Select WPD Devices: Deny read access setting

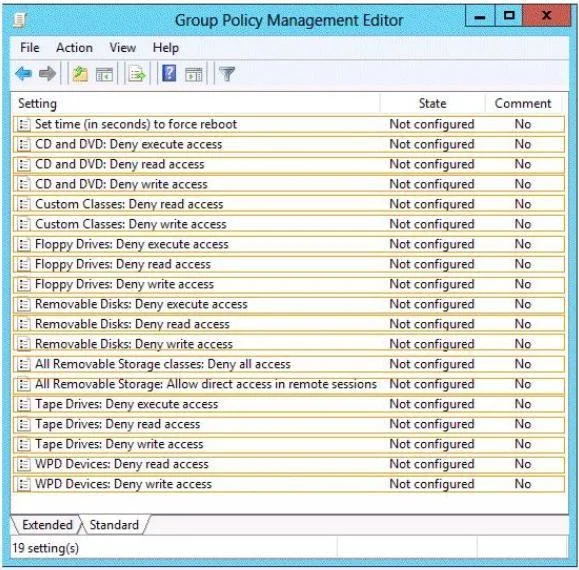pos(289,464)
